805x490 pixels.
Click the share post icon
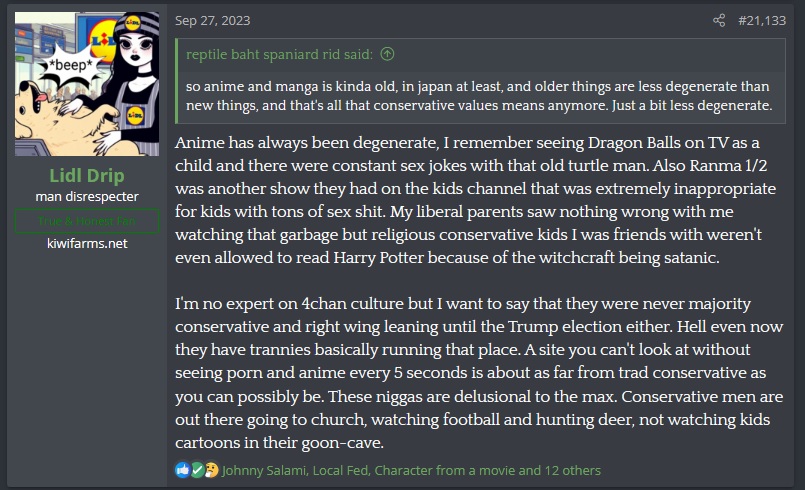(719, 20)
